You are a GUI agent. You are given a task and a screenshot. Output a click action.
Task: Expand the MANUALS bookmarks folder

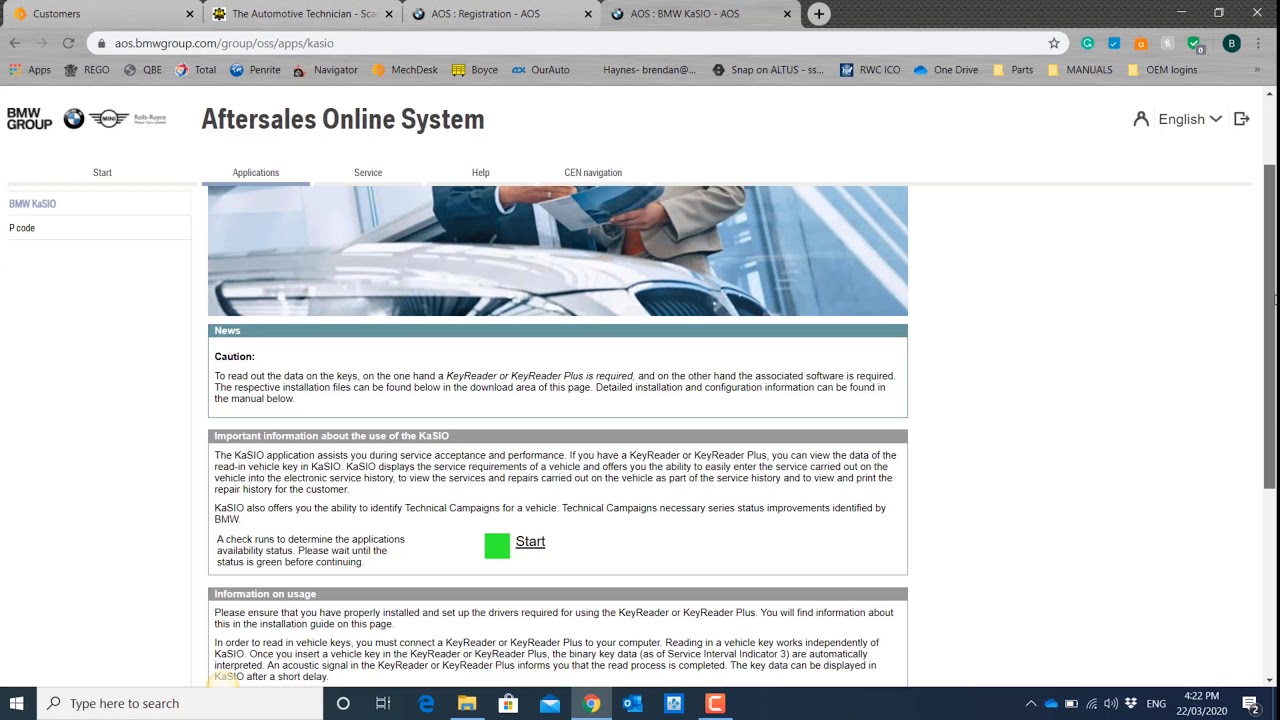(x=1079, y=70)
